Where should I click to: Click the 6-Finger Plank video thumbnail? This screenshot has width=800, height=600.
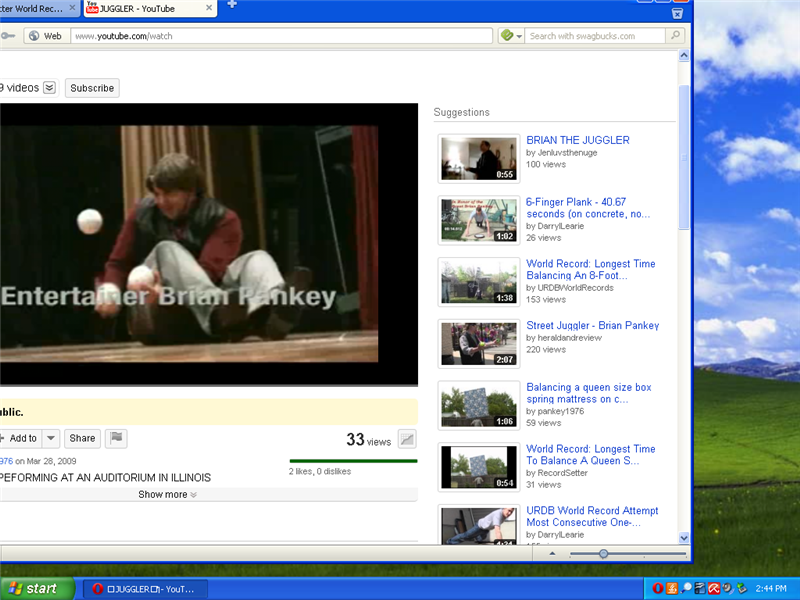point(479,220)
